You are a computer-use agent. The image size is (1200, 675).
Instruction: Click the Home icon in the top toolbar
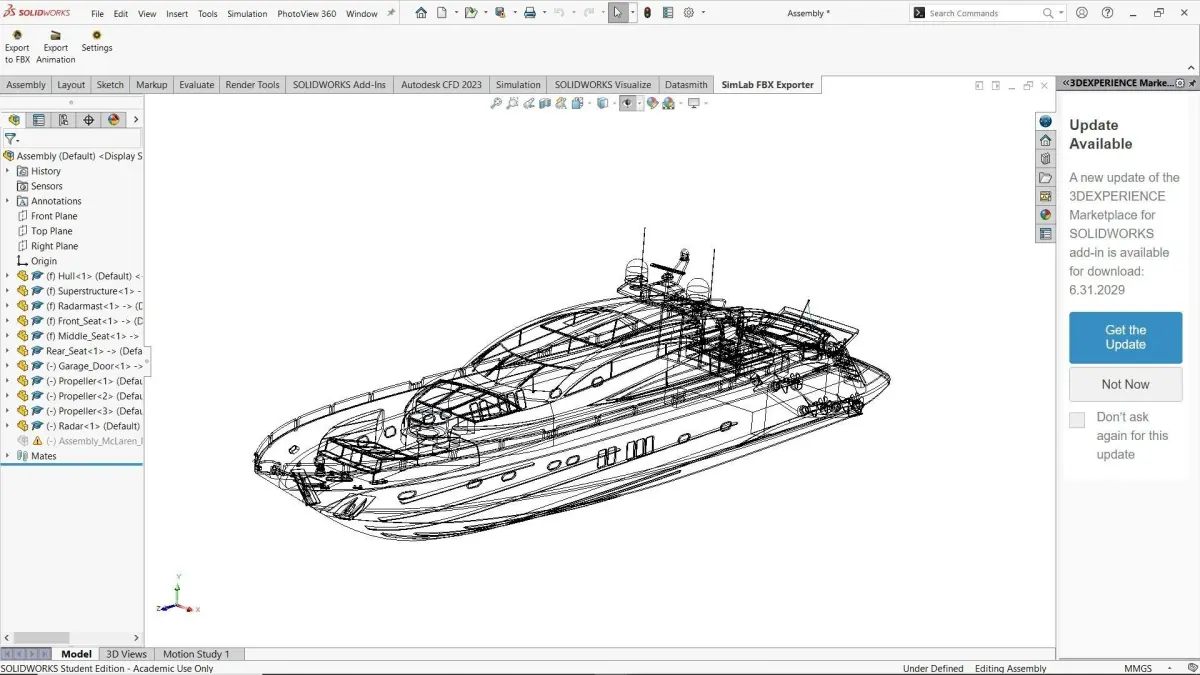click(x=421, y=13)
